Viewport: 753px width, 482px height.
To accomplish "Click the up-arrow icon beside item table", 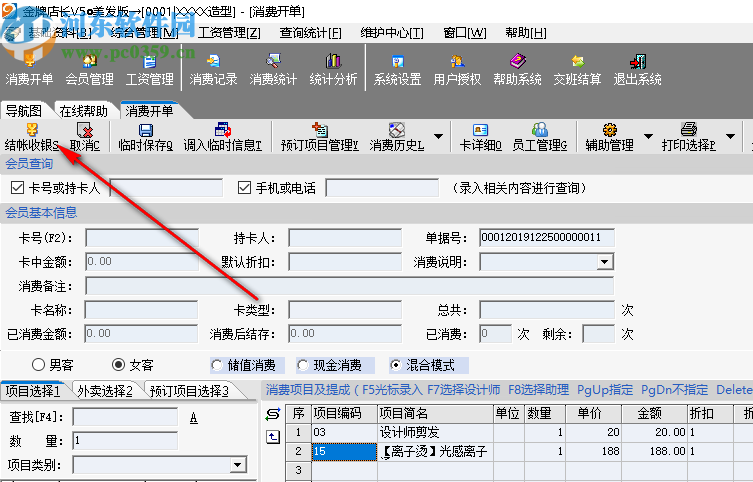I will tap(273, 437).
